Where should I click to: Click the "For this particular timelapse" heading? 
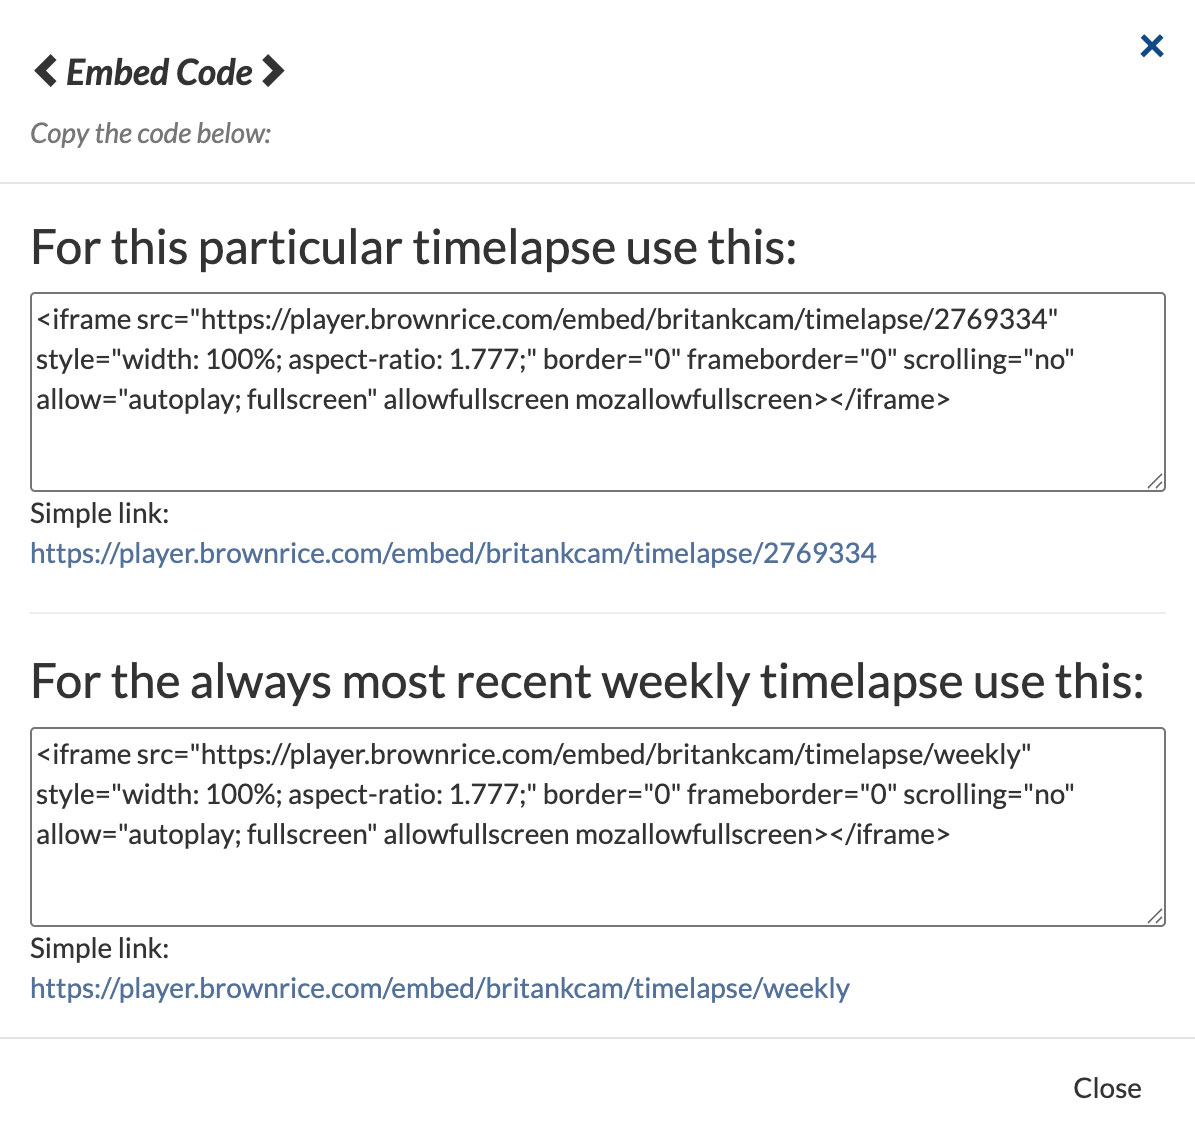tap(413, 247)
